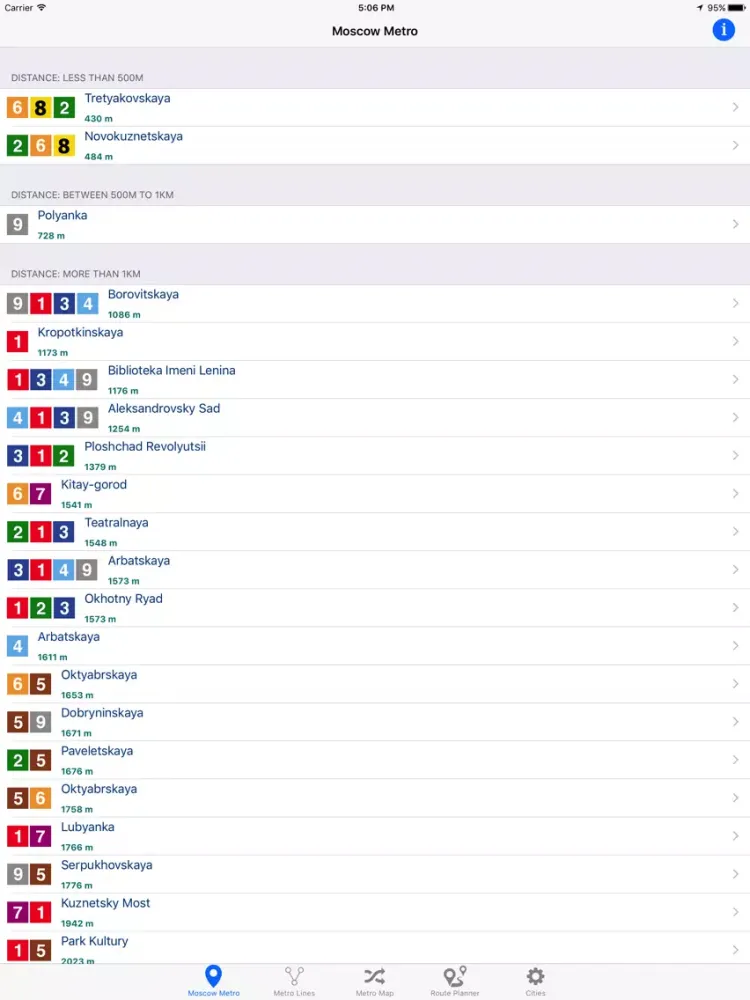Expand the chevron on Polyanka row
Viewport: 750px width, 1000px height.
[735, 224]
